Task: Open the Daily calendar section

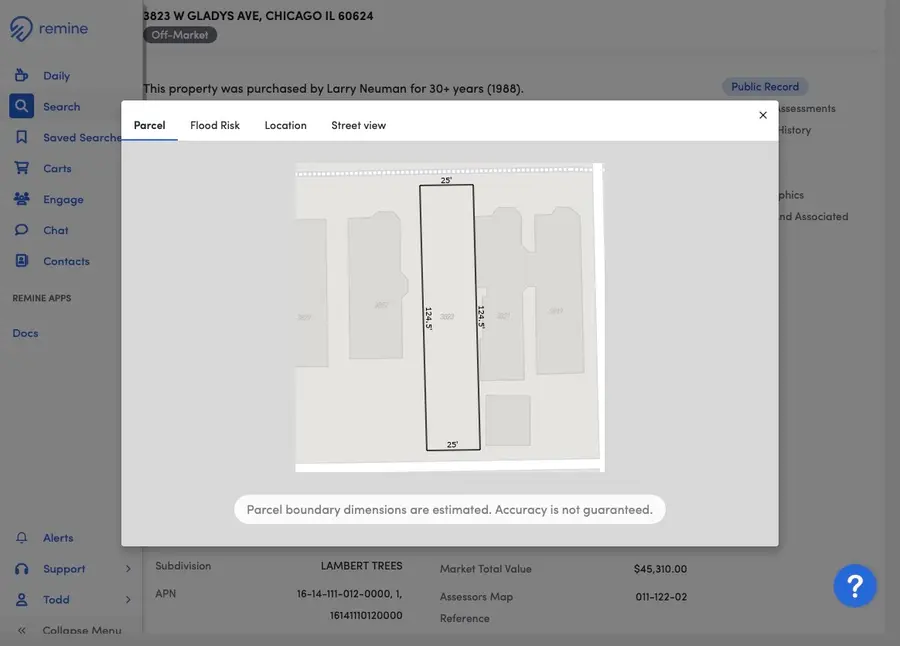Action: coord(22,74)
